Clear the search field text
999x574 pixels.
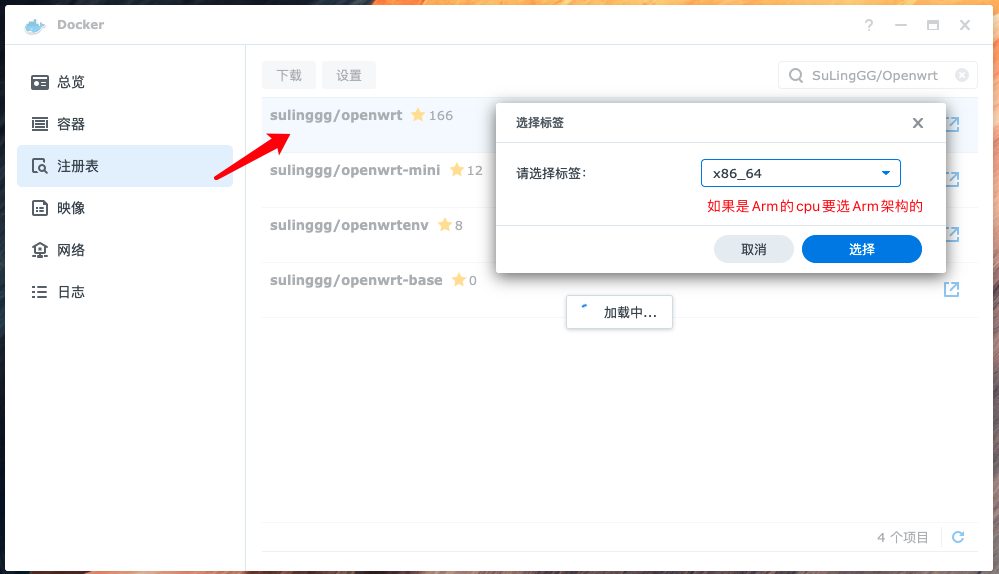(962, 75)
